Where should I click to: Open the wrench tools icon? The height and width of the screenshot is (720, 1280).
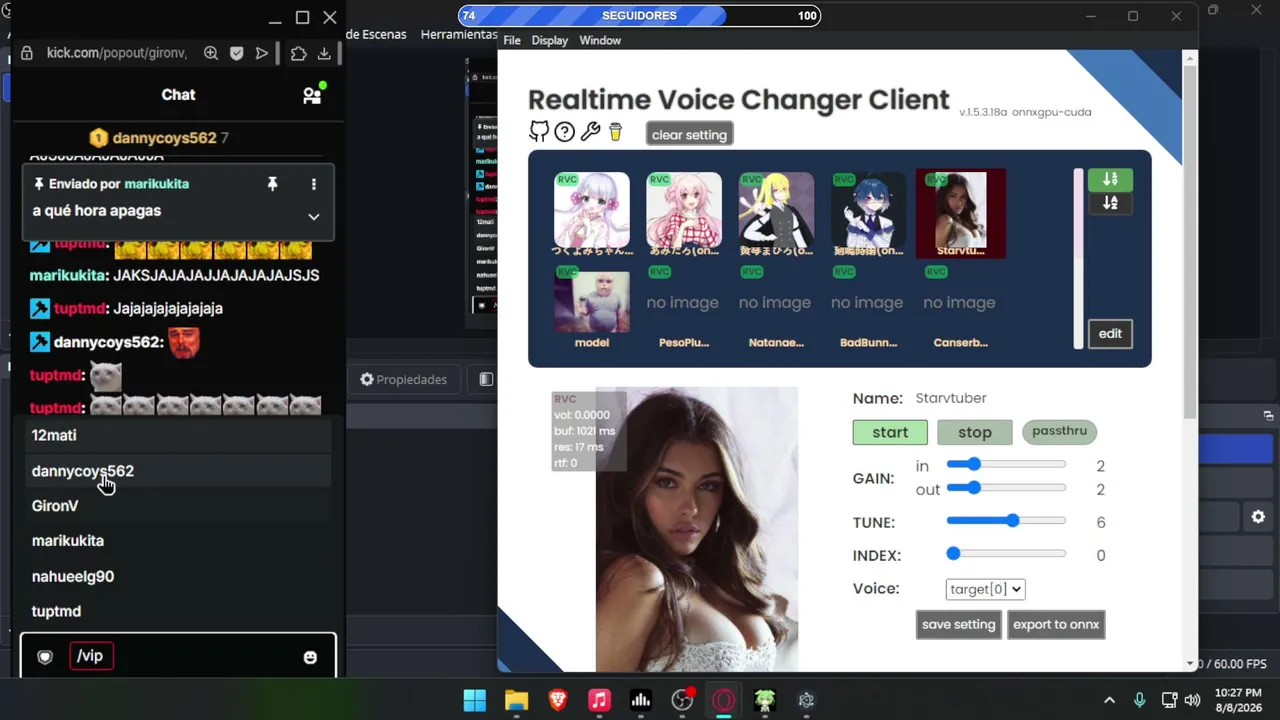pyautogui.click(x=590, y=132)
